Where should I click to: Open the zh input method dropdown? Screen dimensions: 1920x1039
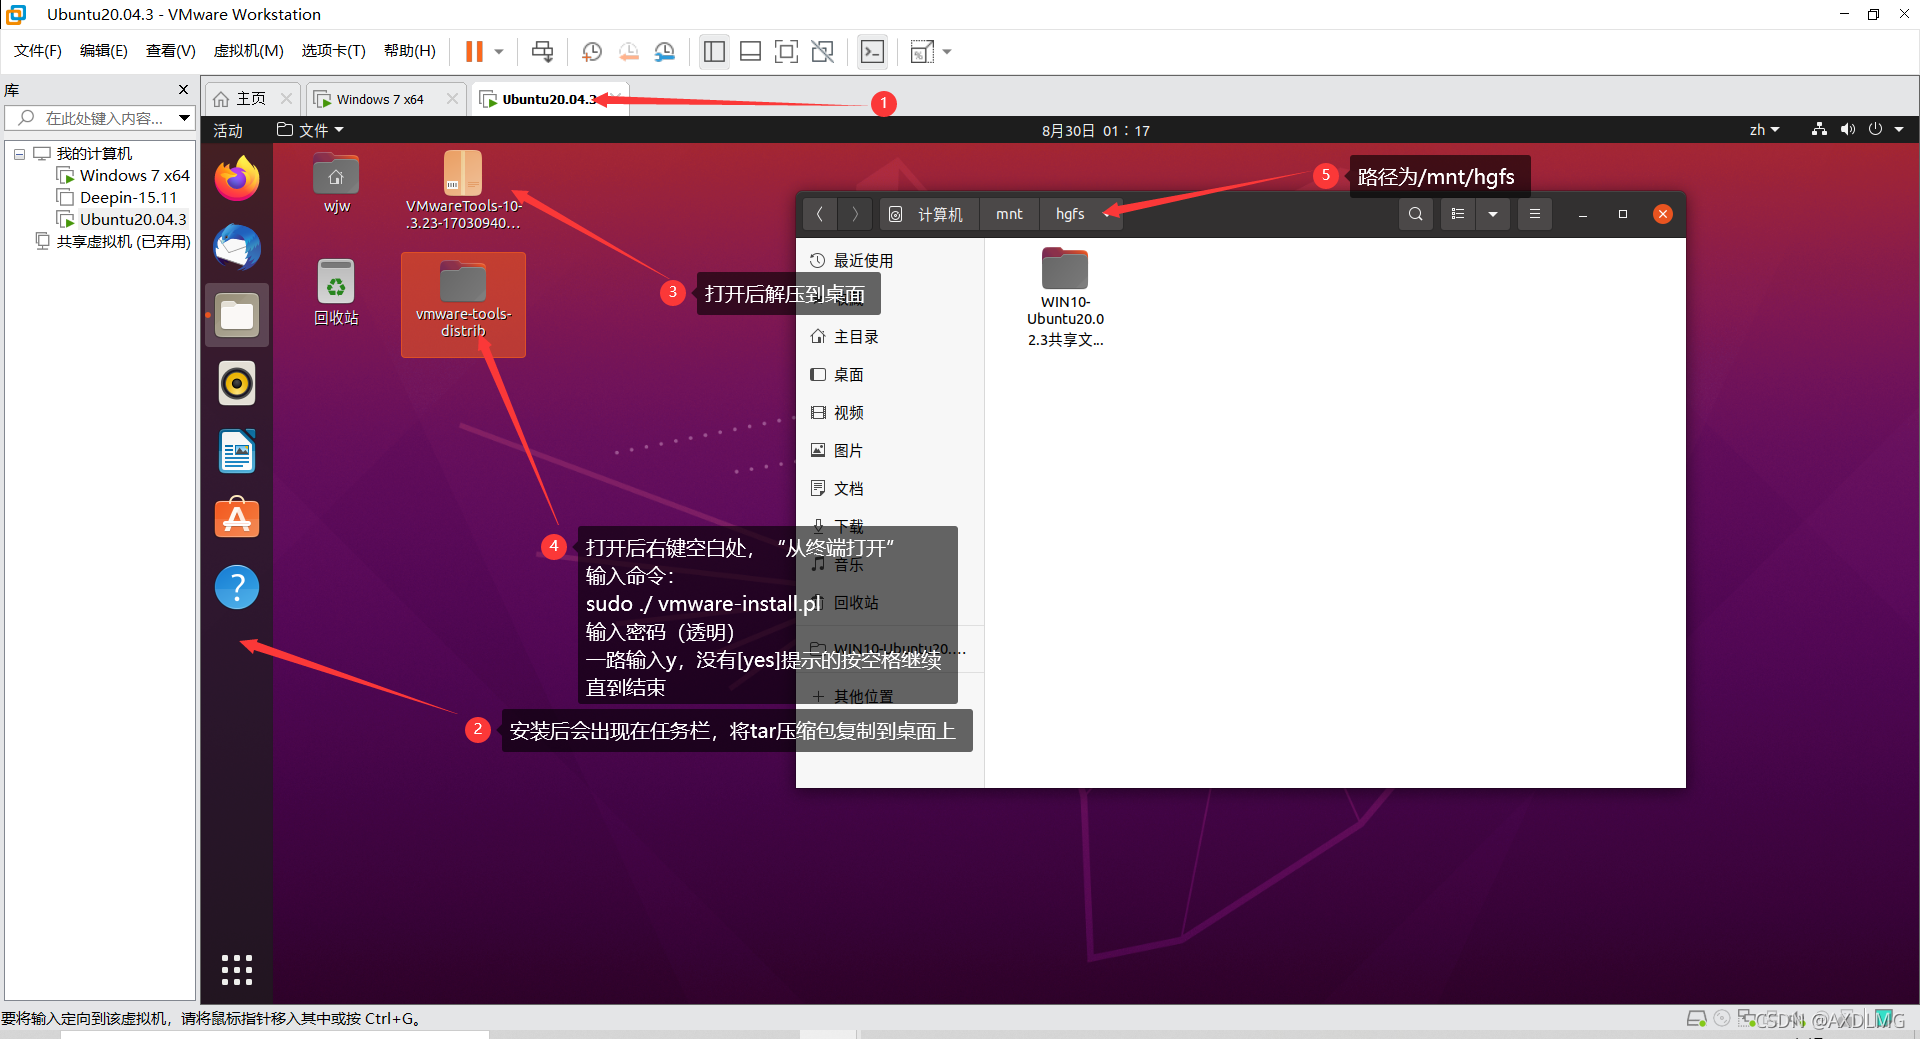click(x=1764, y=131)
